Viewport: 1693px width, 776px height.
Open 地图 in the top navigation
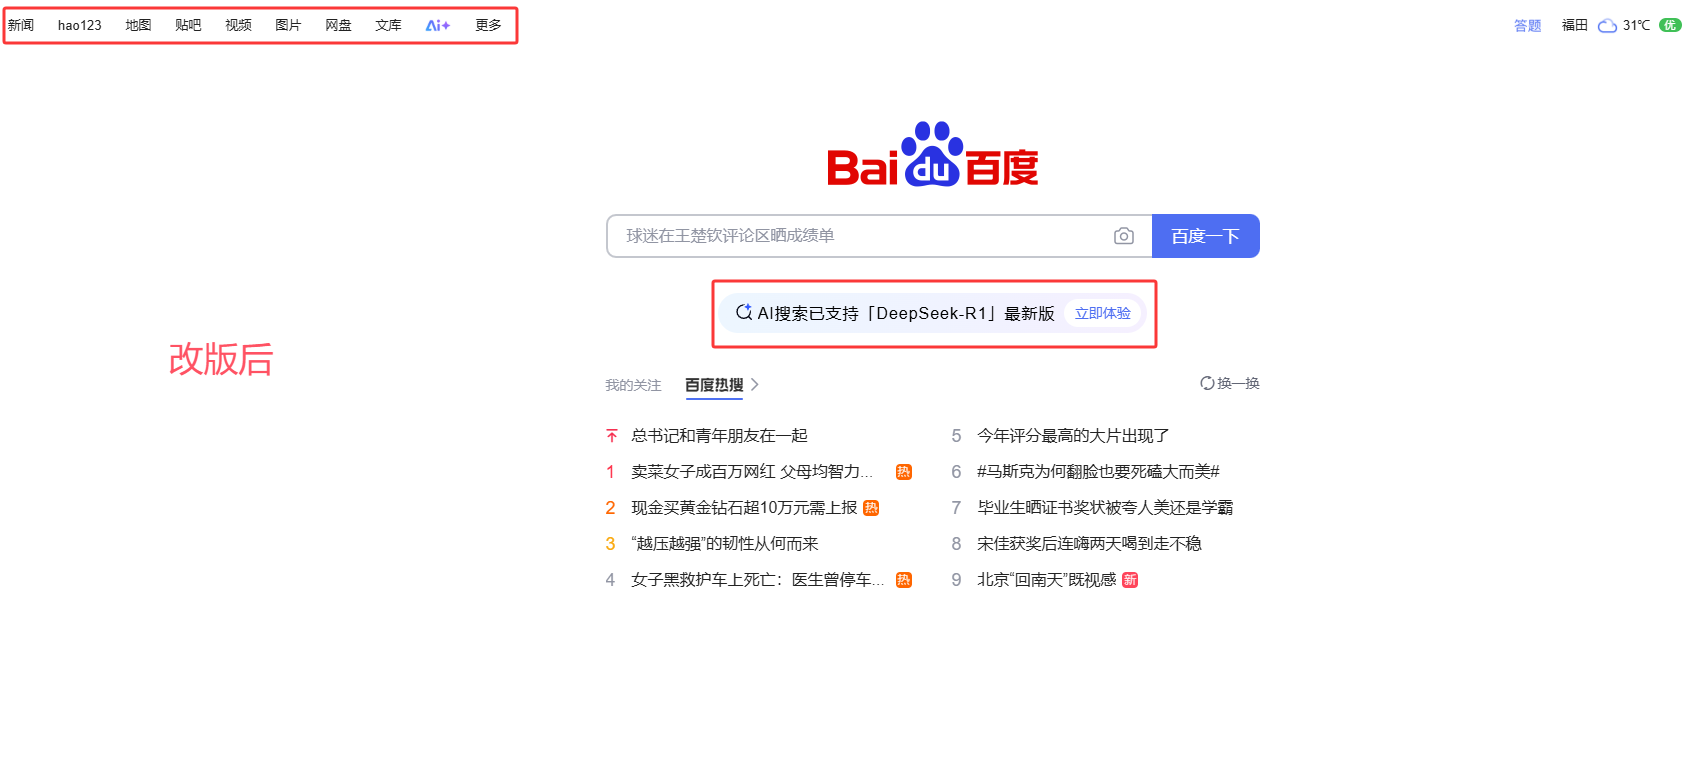138,25
